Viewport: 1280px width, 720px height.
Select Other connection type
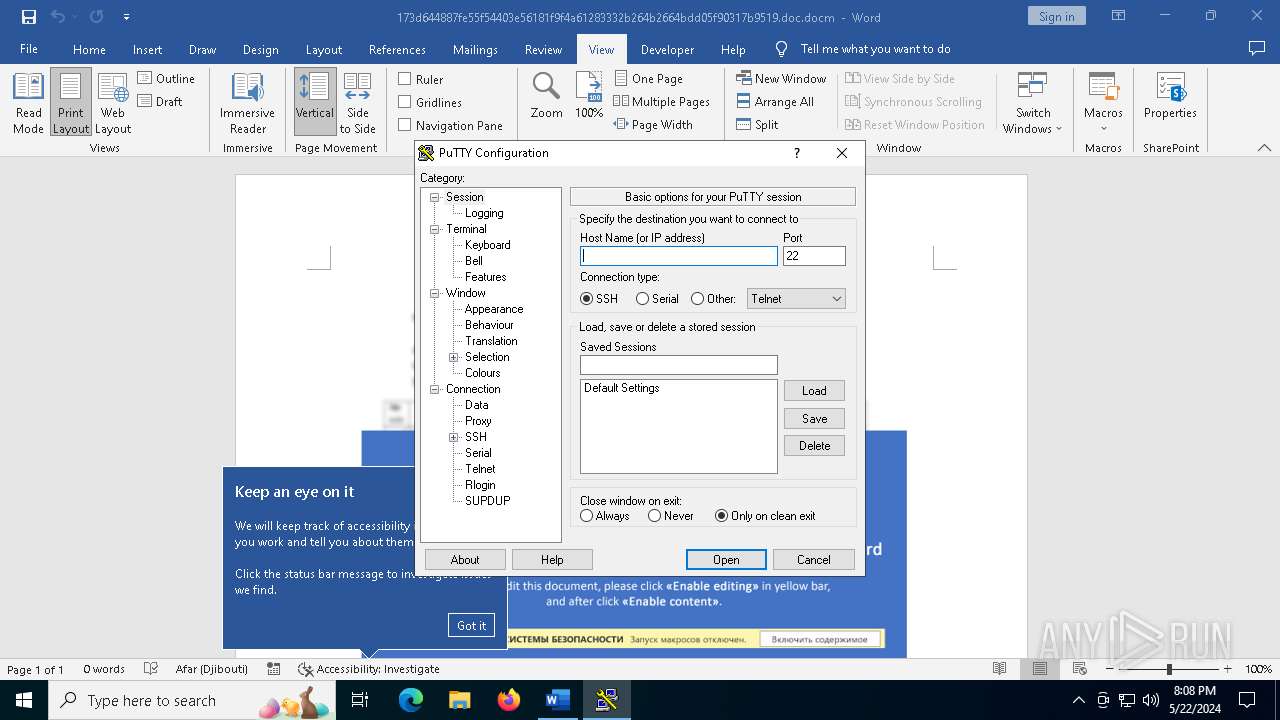[697, 298]
